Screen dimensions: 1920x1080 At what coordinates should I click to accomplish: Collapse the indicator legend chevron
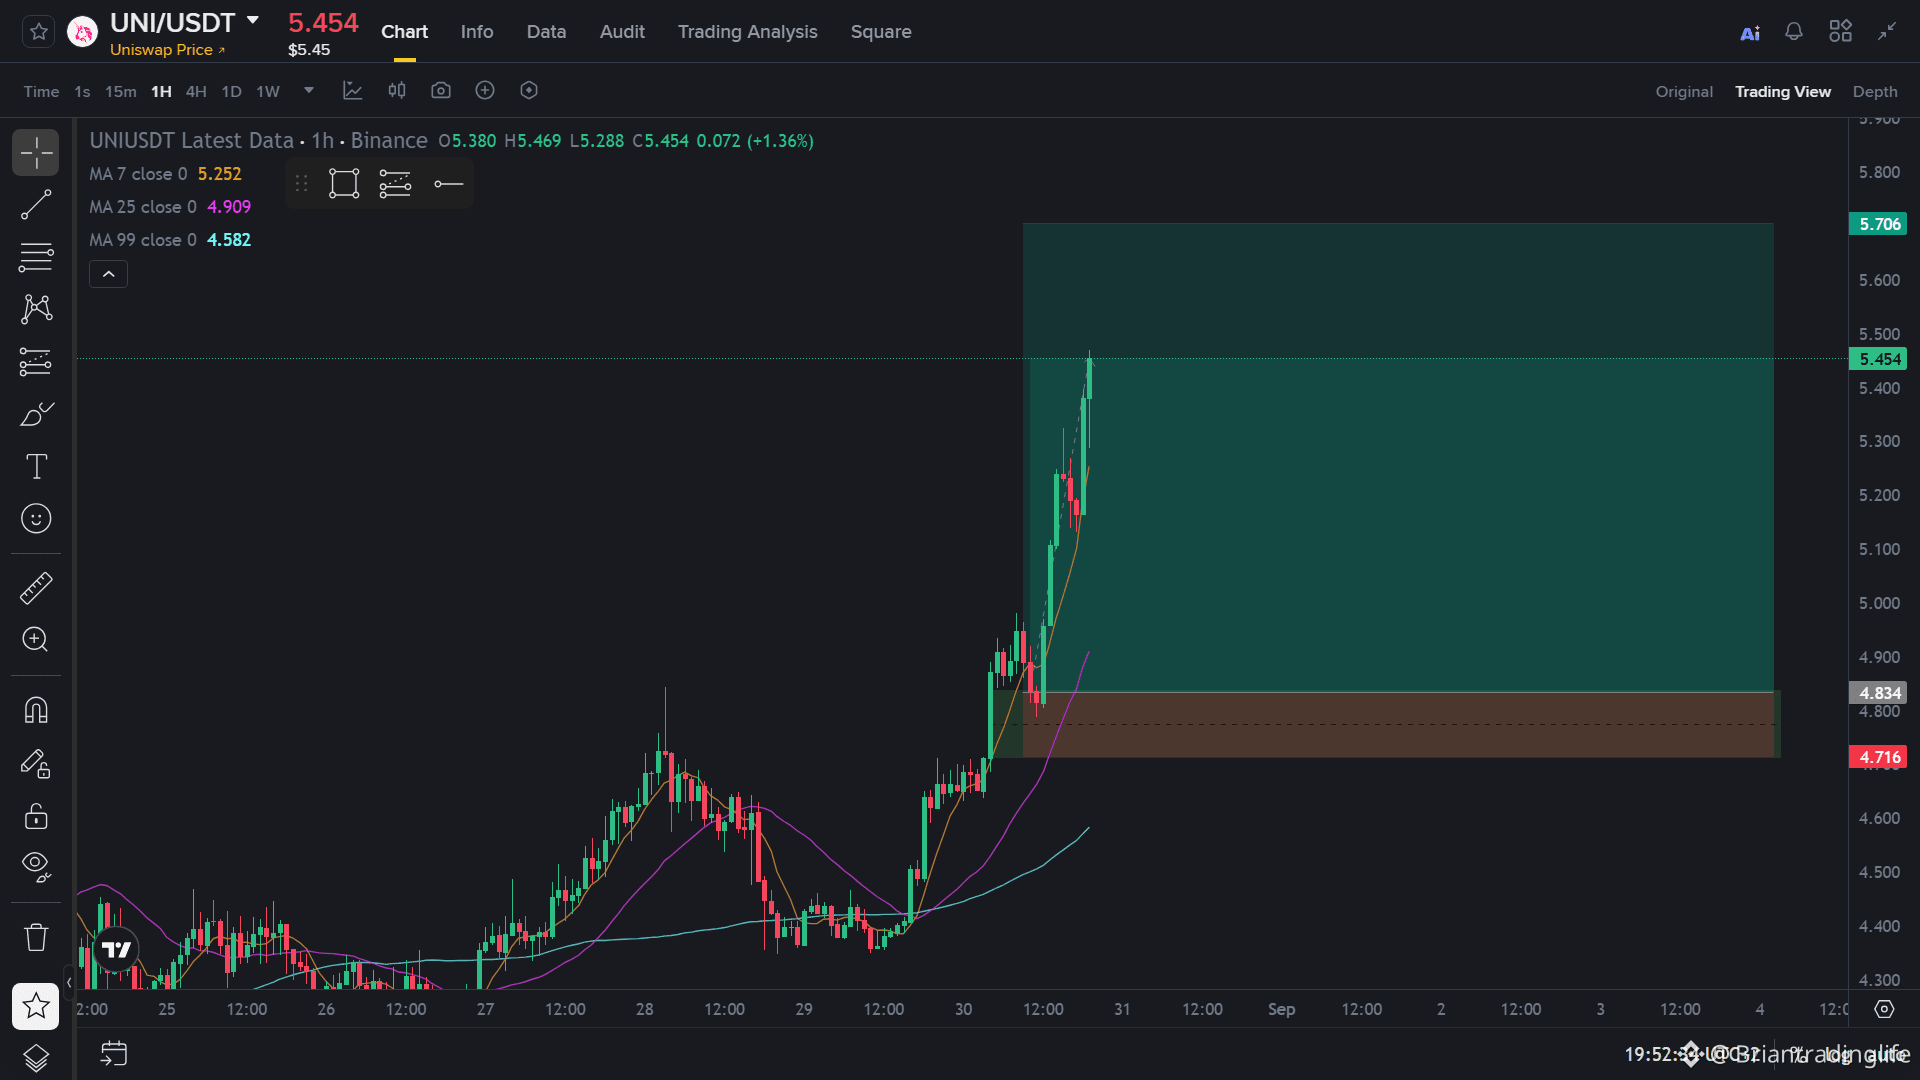point(108,274)
